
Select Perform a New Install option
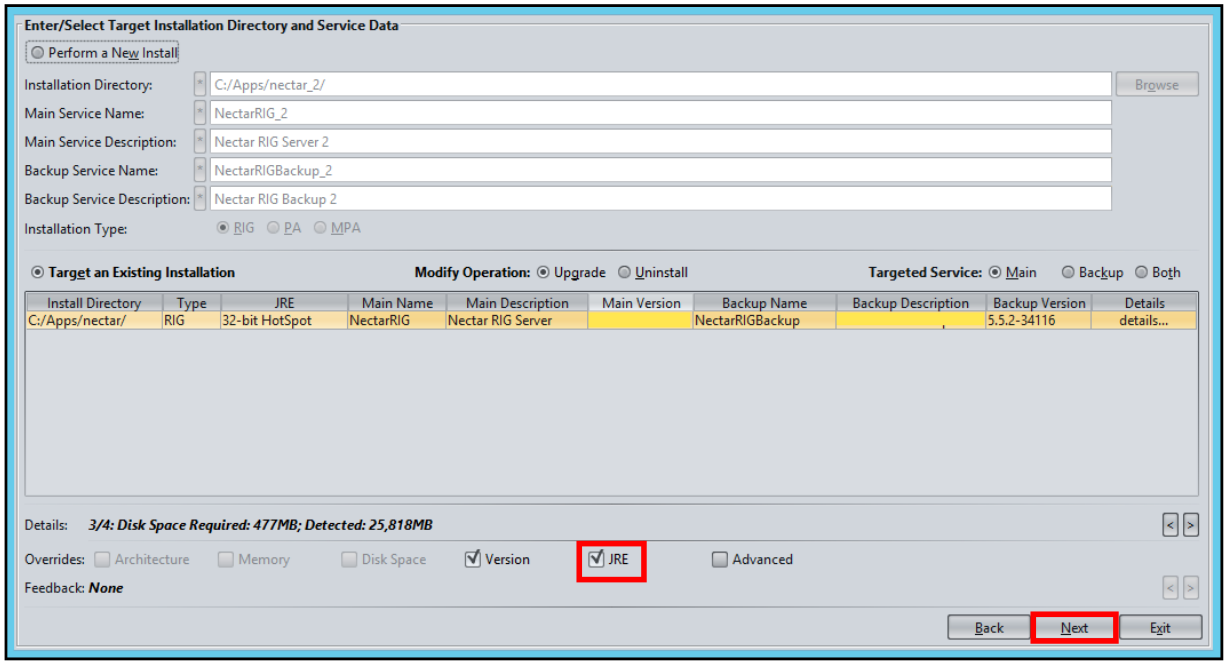(104, 52)
